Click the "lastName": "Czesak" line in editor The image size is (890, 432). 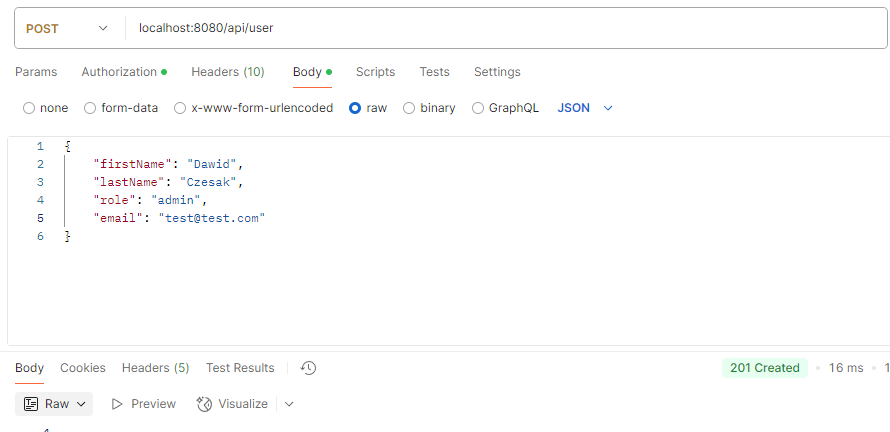[x=169, y=182]
